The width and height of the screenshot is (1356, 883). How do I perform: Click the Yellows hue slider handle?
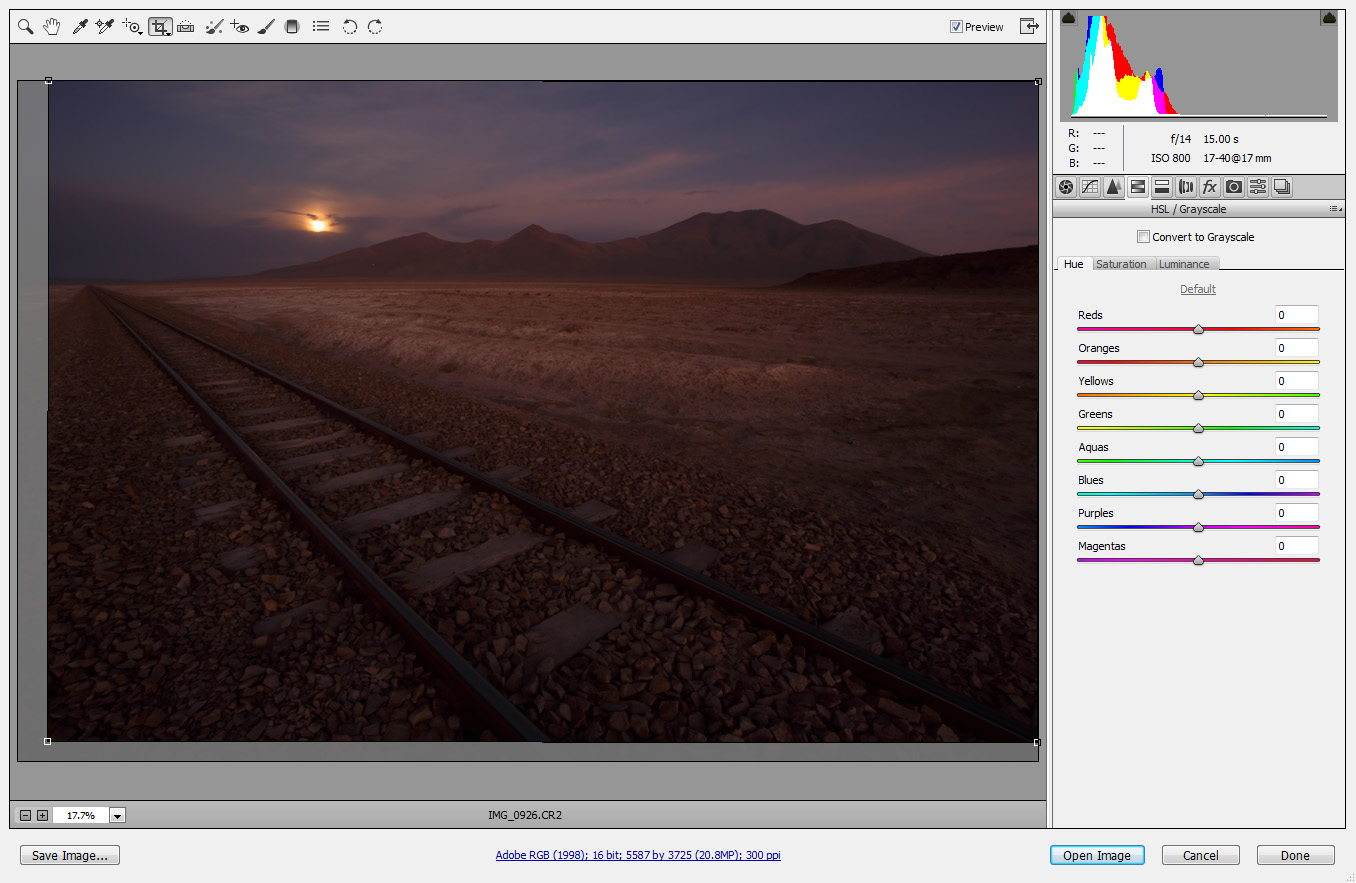(1198, 395)
